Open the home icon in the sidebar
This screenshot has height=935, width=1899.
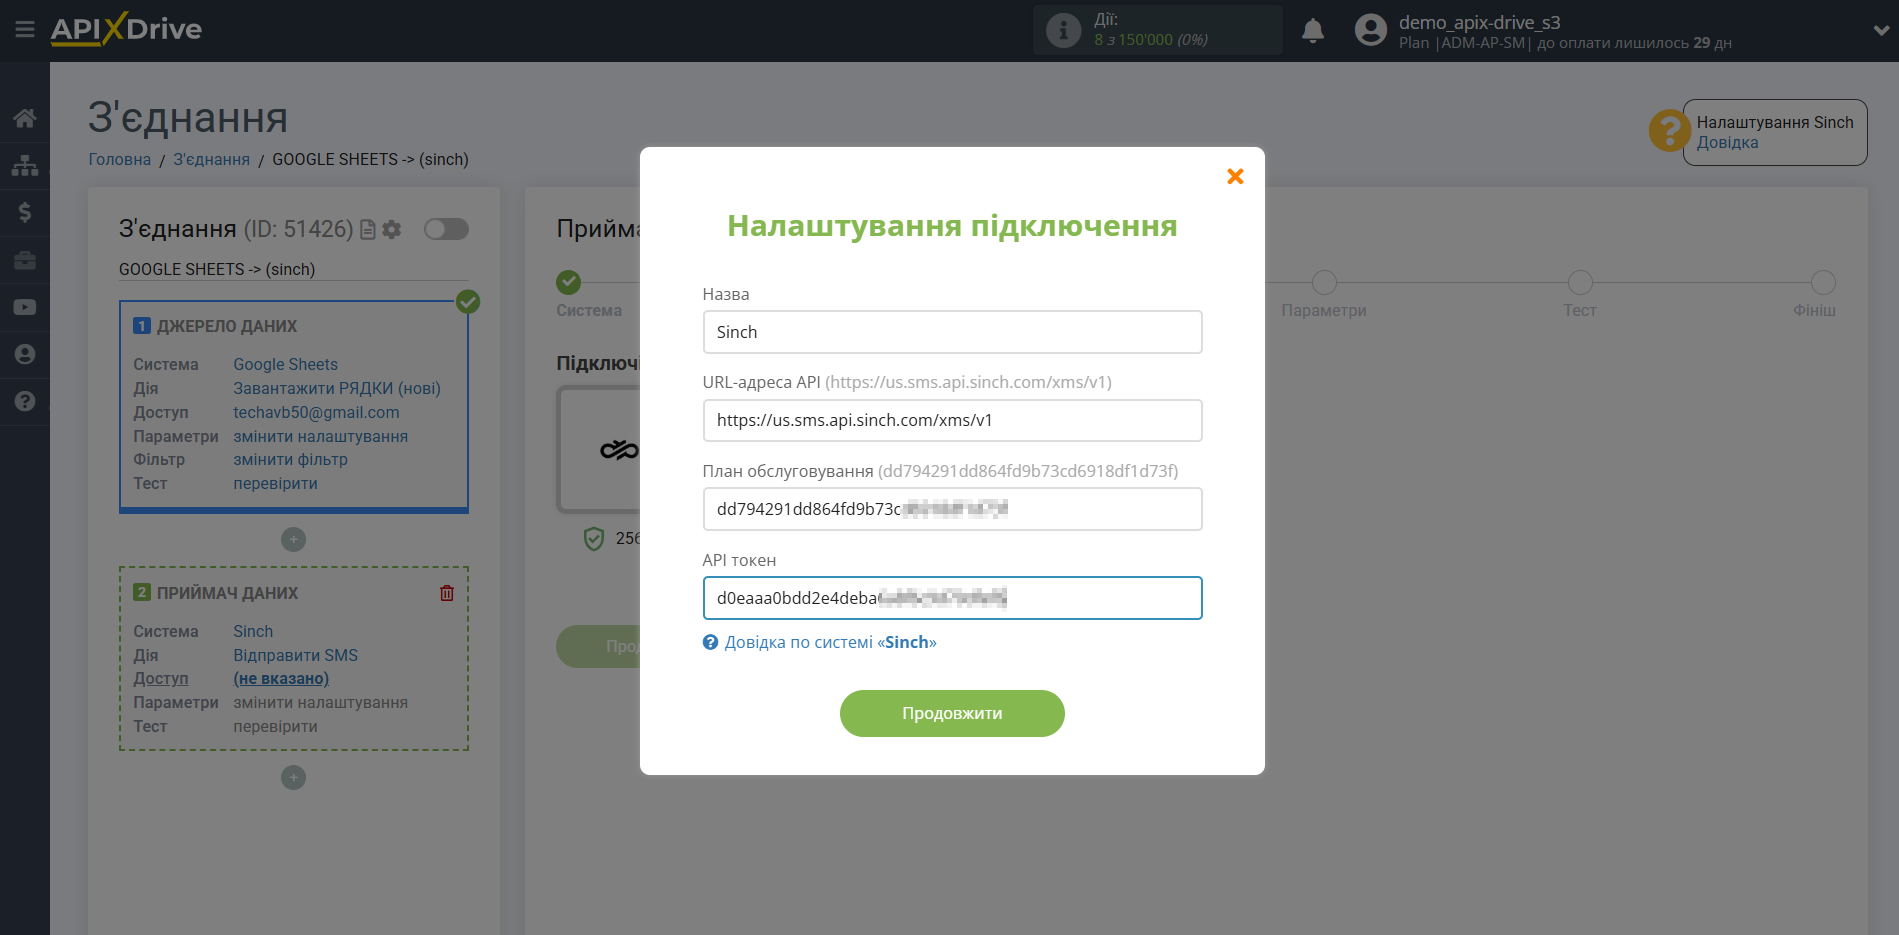tap(25, 118)
